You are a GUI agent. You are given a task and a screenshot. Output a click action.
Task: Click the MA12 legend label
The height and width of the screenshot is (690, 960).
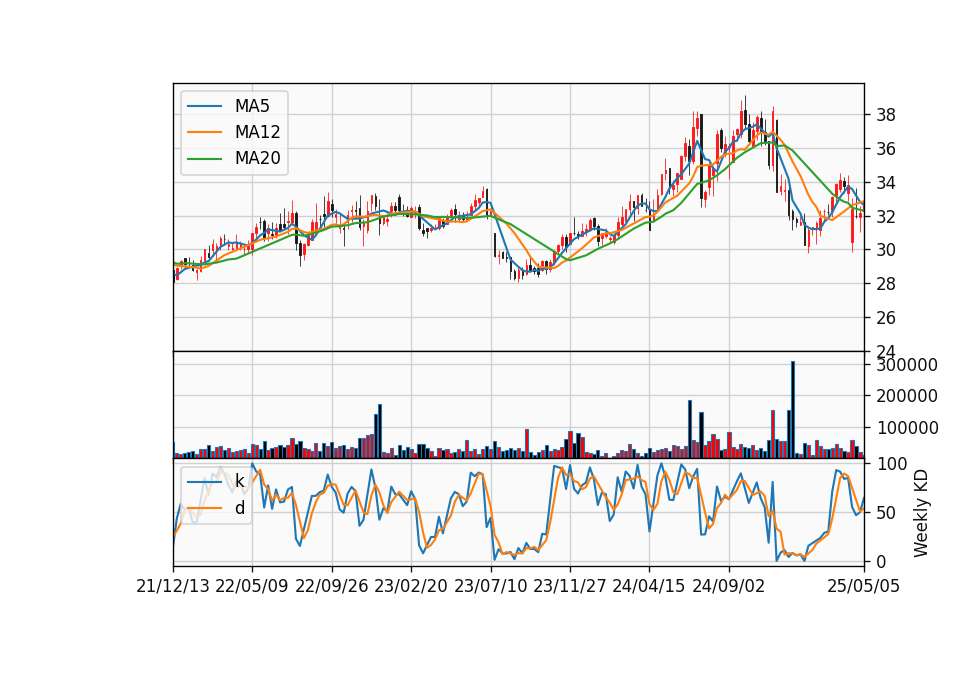(x=257, y=132)
